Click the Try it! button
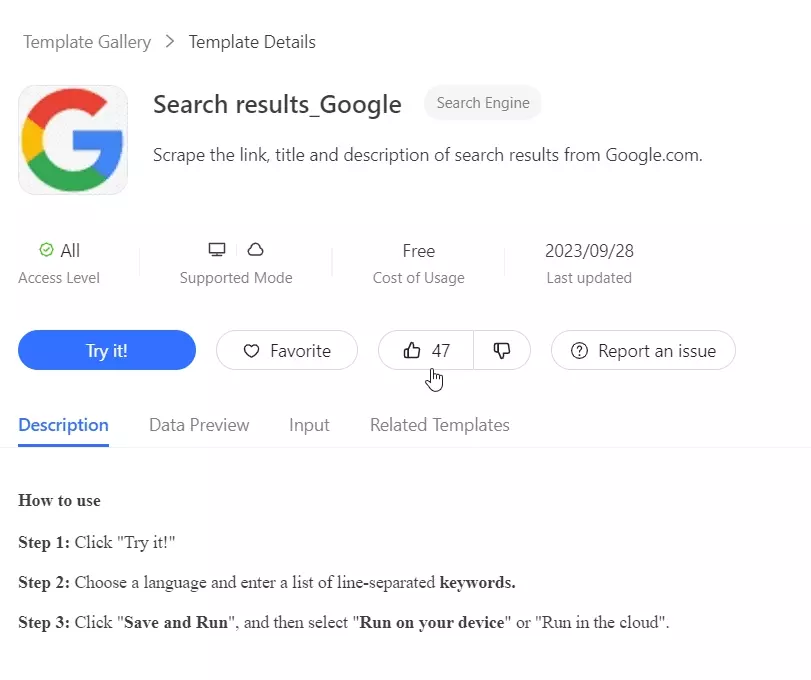The width and height of the screenshot is (811, 680). (106, 350)
